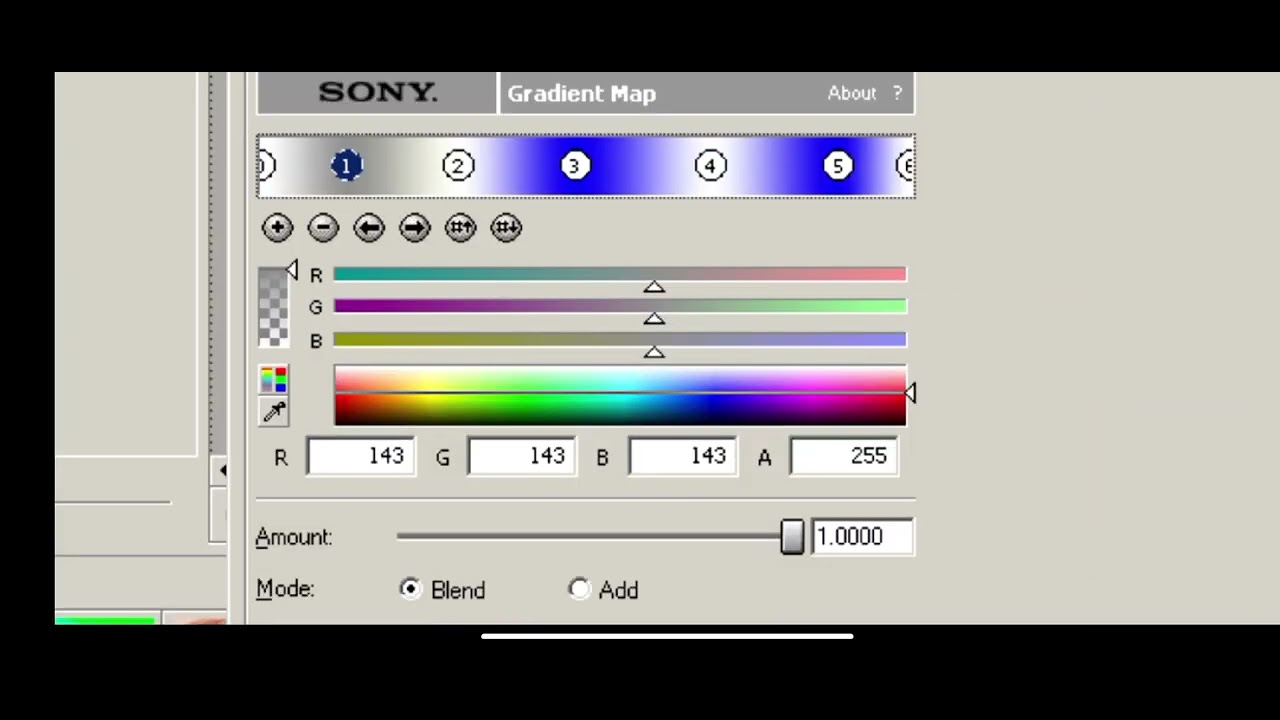
Task: Select gradient point 1
Action: 347,166
